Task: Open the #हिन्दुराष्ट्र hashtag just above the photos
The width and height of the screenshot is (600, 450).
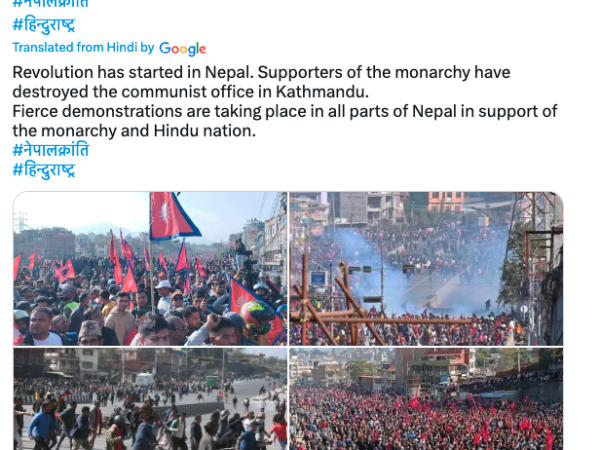Action: click(x=44, y=170)
